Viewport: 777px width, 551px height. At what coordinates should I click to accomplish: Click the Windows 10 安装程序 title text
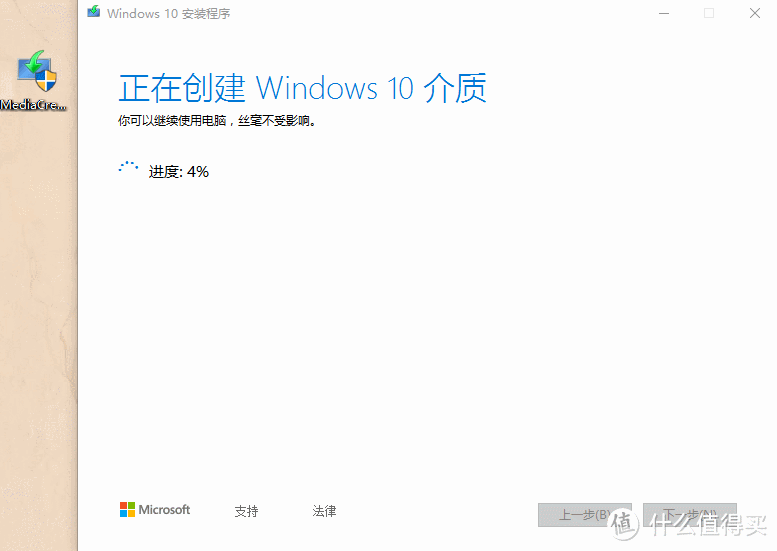point(168,13)
